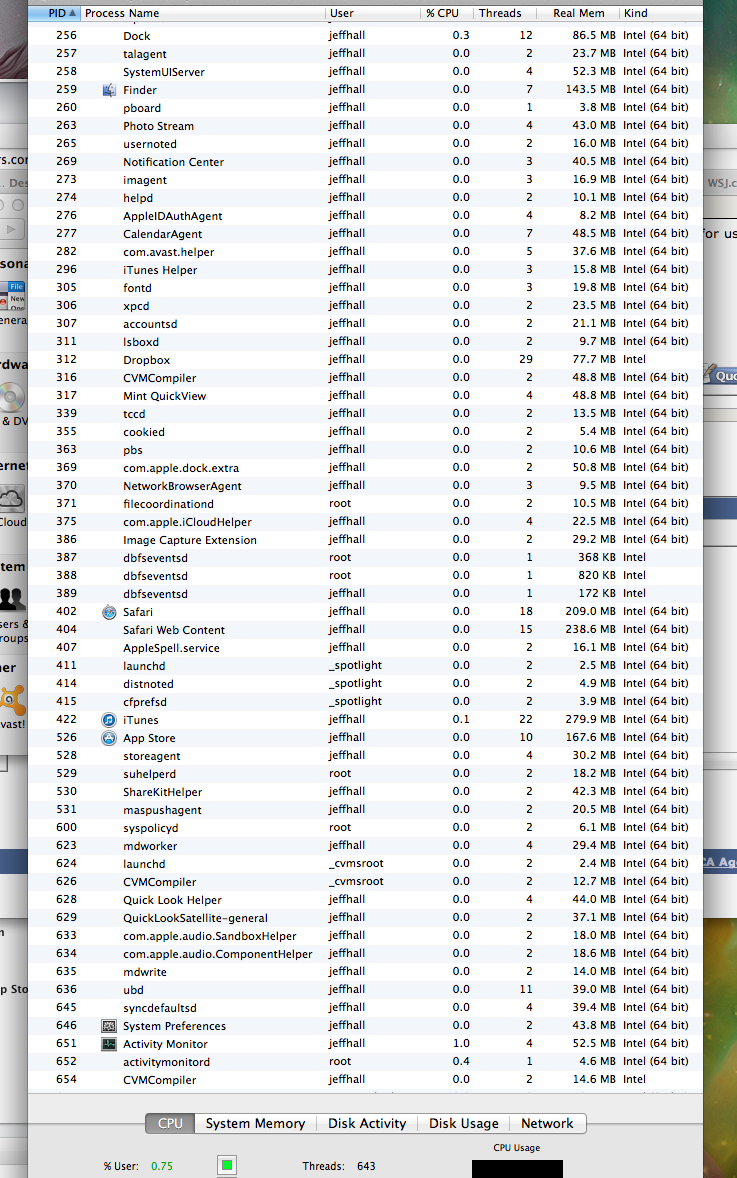Select the com.apple.iCloudHelper process row
This screenshot has height=1178, width=737.
(365, 522)
